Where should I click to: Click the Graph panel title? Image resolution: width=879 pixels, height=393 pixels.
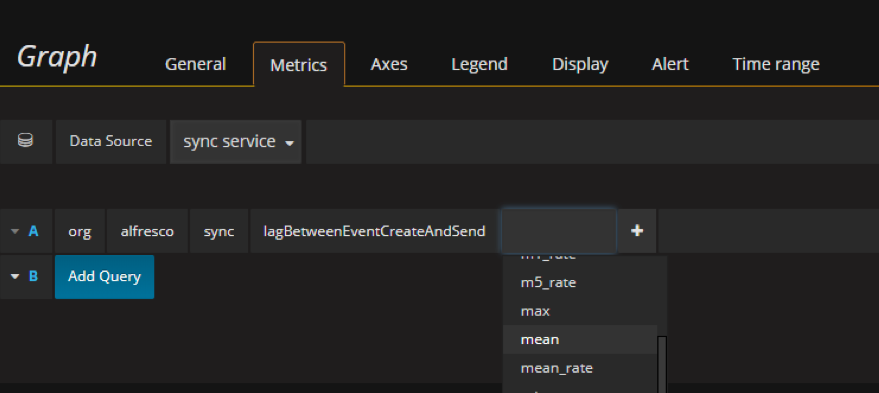point(57,58)
